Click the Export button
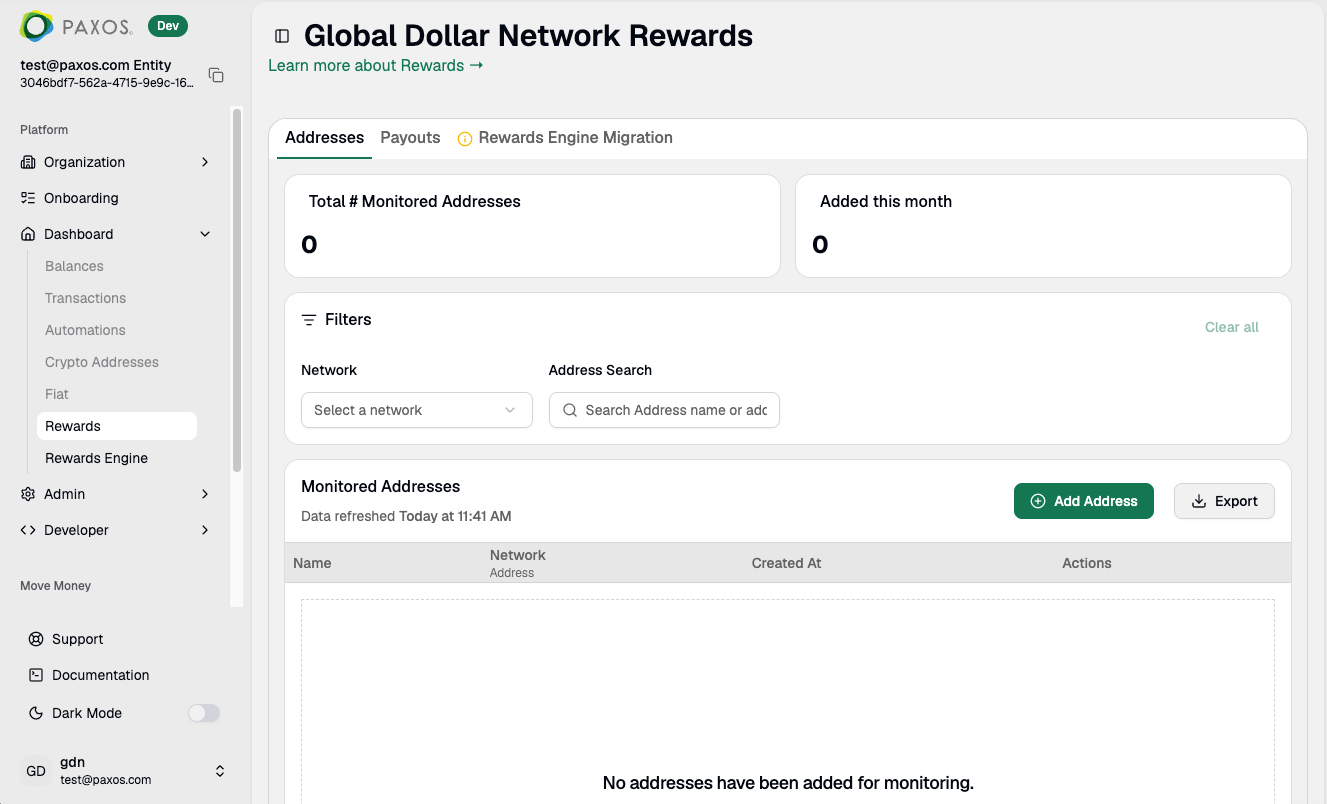 [1224, 501]
